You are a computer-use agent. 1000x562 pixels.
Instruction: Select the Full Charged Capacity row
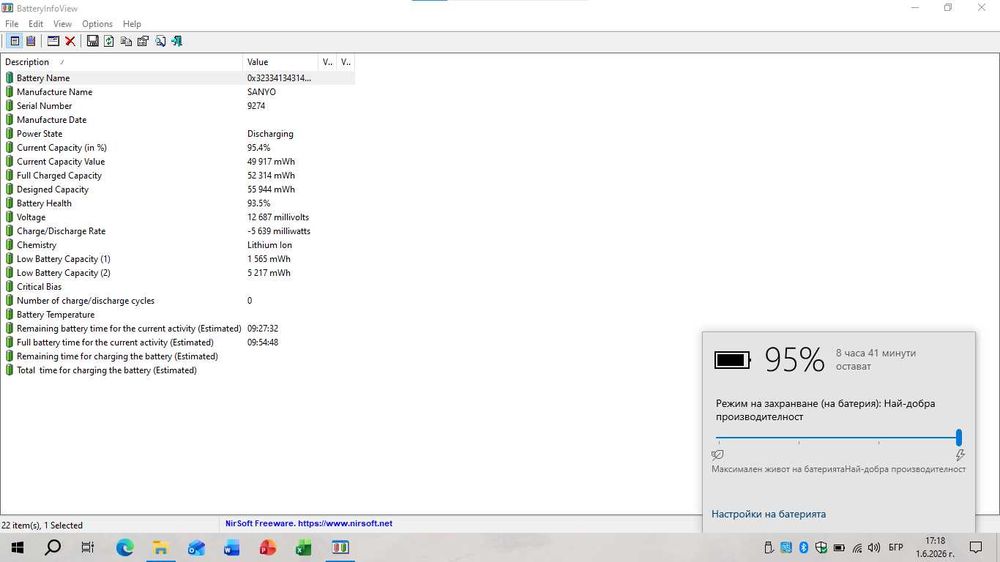[178, 175]
